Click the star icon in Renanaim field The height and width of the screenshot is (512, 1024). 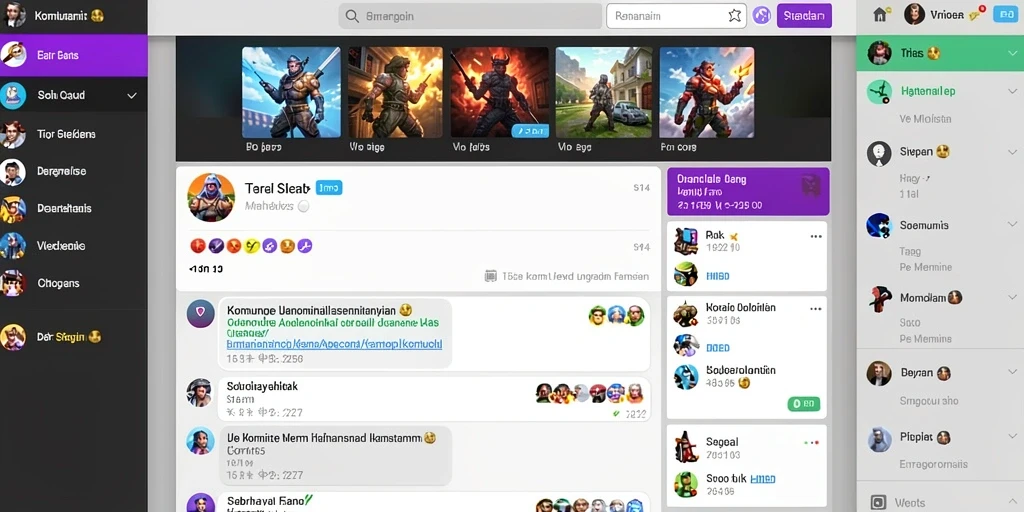[x=735, y=16]
